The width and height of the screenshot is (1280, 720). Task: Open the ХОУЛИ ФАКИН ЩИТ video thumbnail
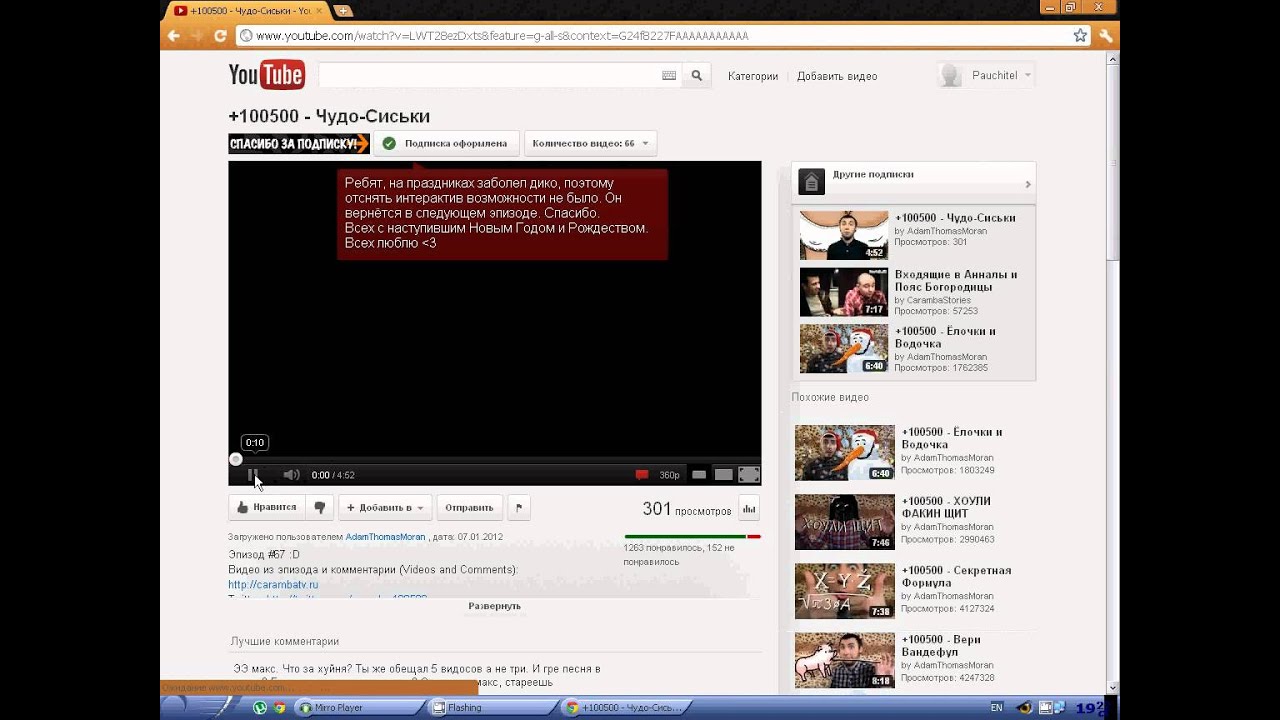pos(845,522)
